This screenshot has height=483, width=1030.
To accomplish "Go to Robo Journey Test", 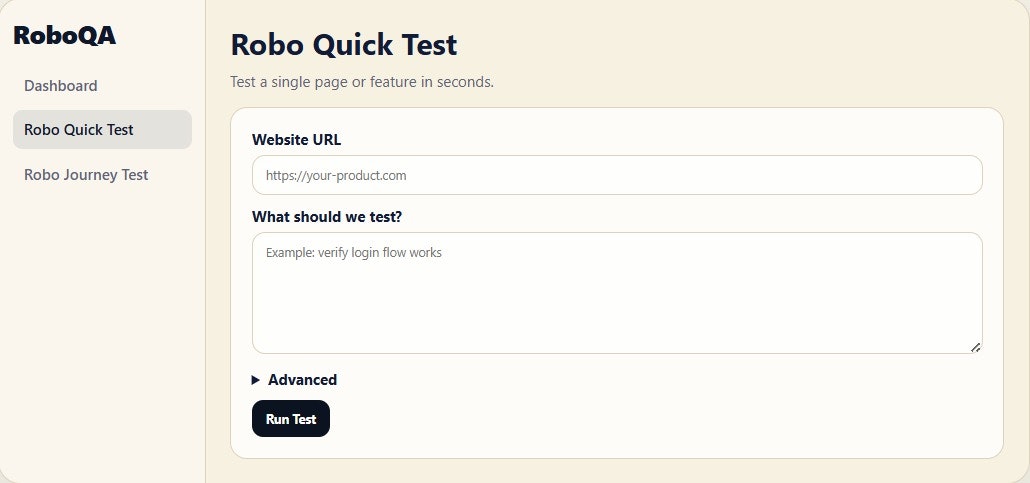I will tap(86, 175).
